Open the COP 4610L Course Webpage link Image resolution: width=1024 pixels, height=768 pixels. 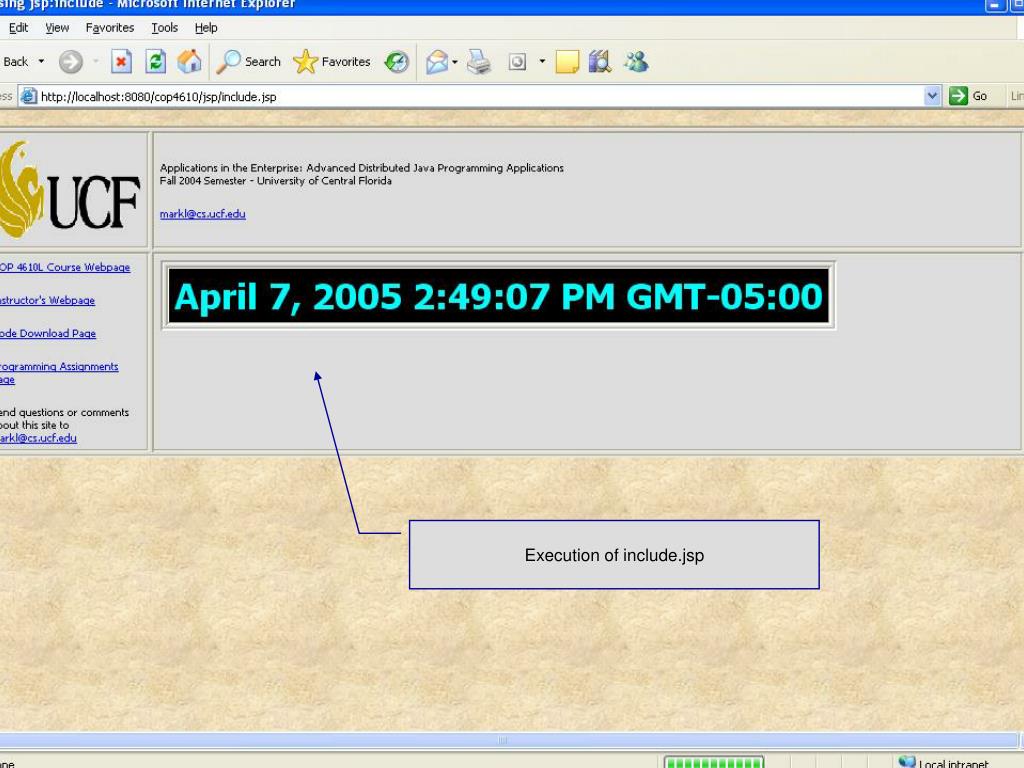tap(65, 268)
